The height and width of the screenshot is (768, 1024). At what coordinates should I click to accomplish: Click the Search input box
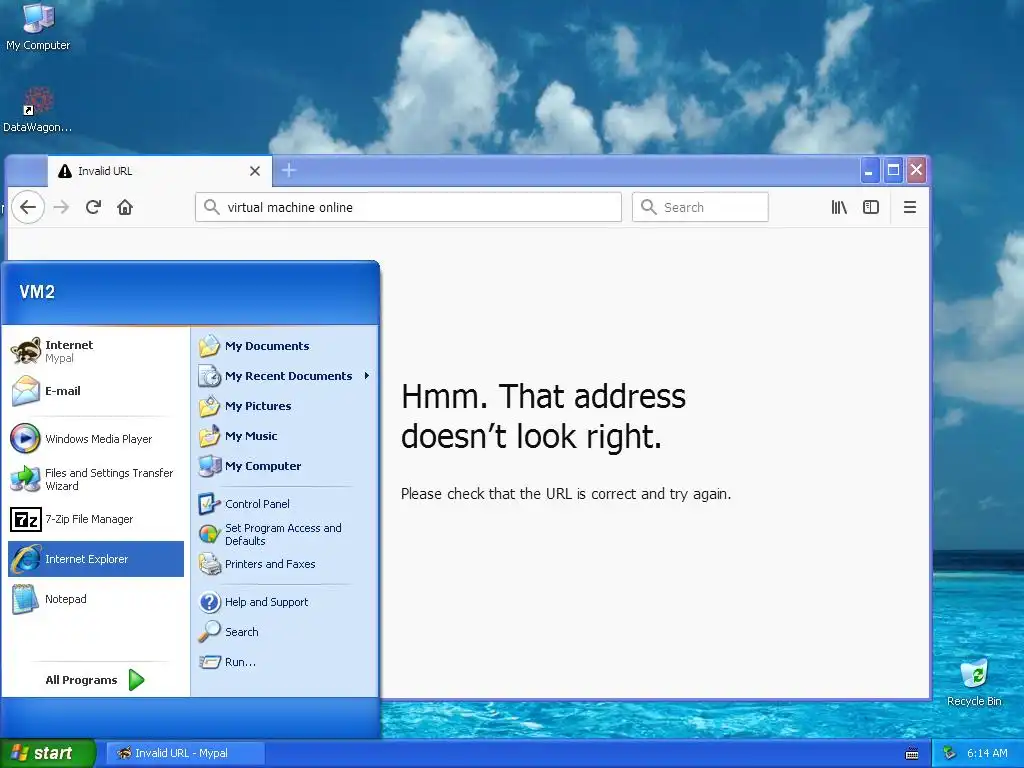click(x=700, y=208)
